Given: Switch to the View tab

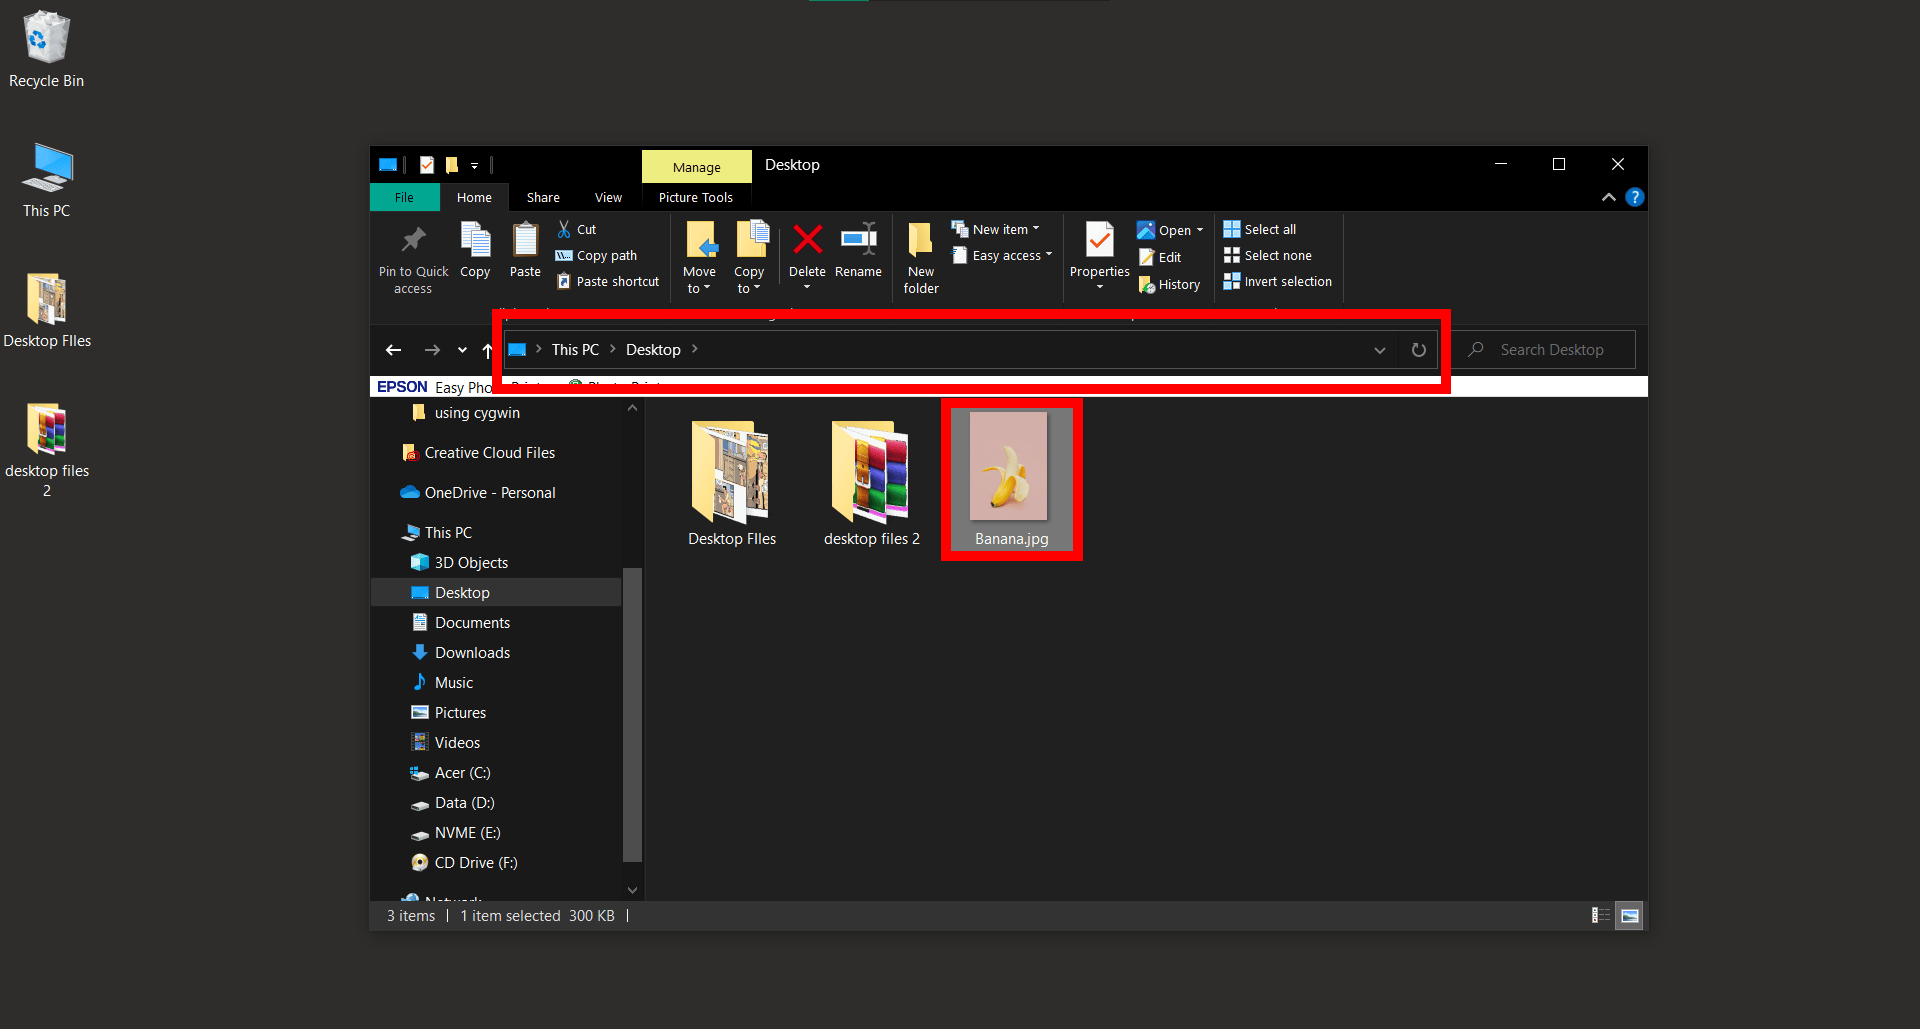Looking at the screenshot, I should click(x=607, y=197).
